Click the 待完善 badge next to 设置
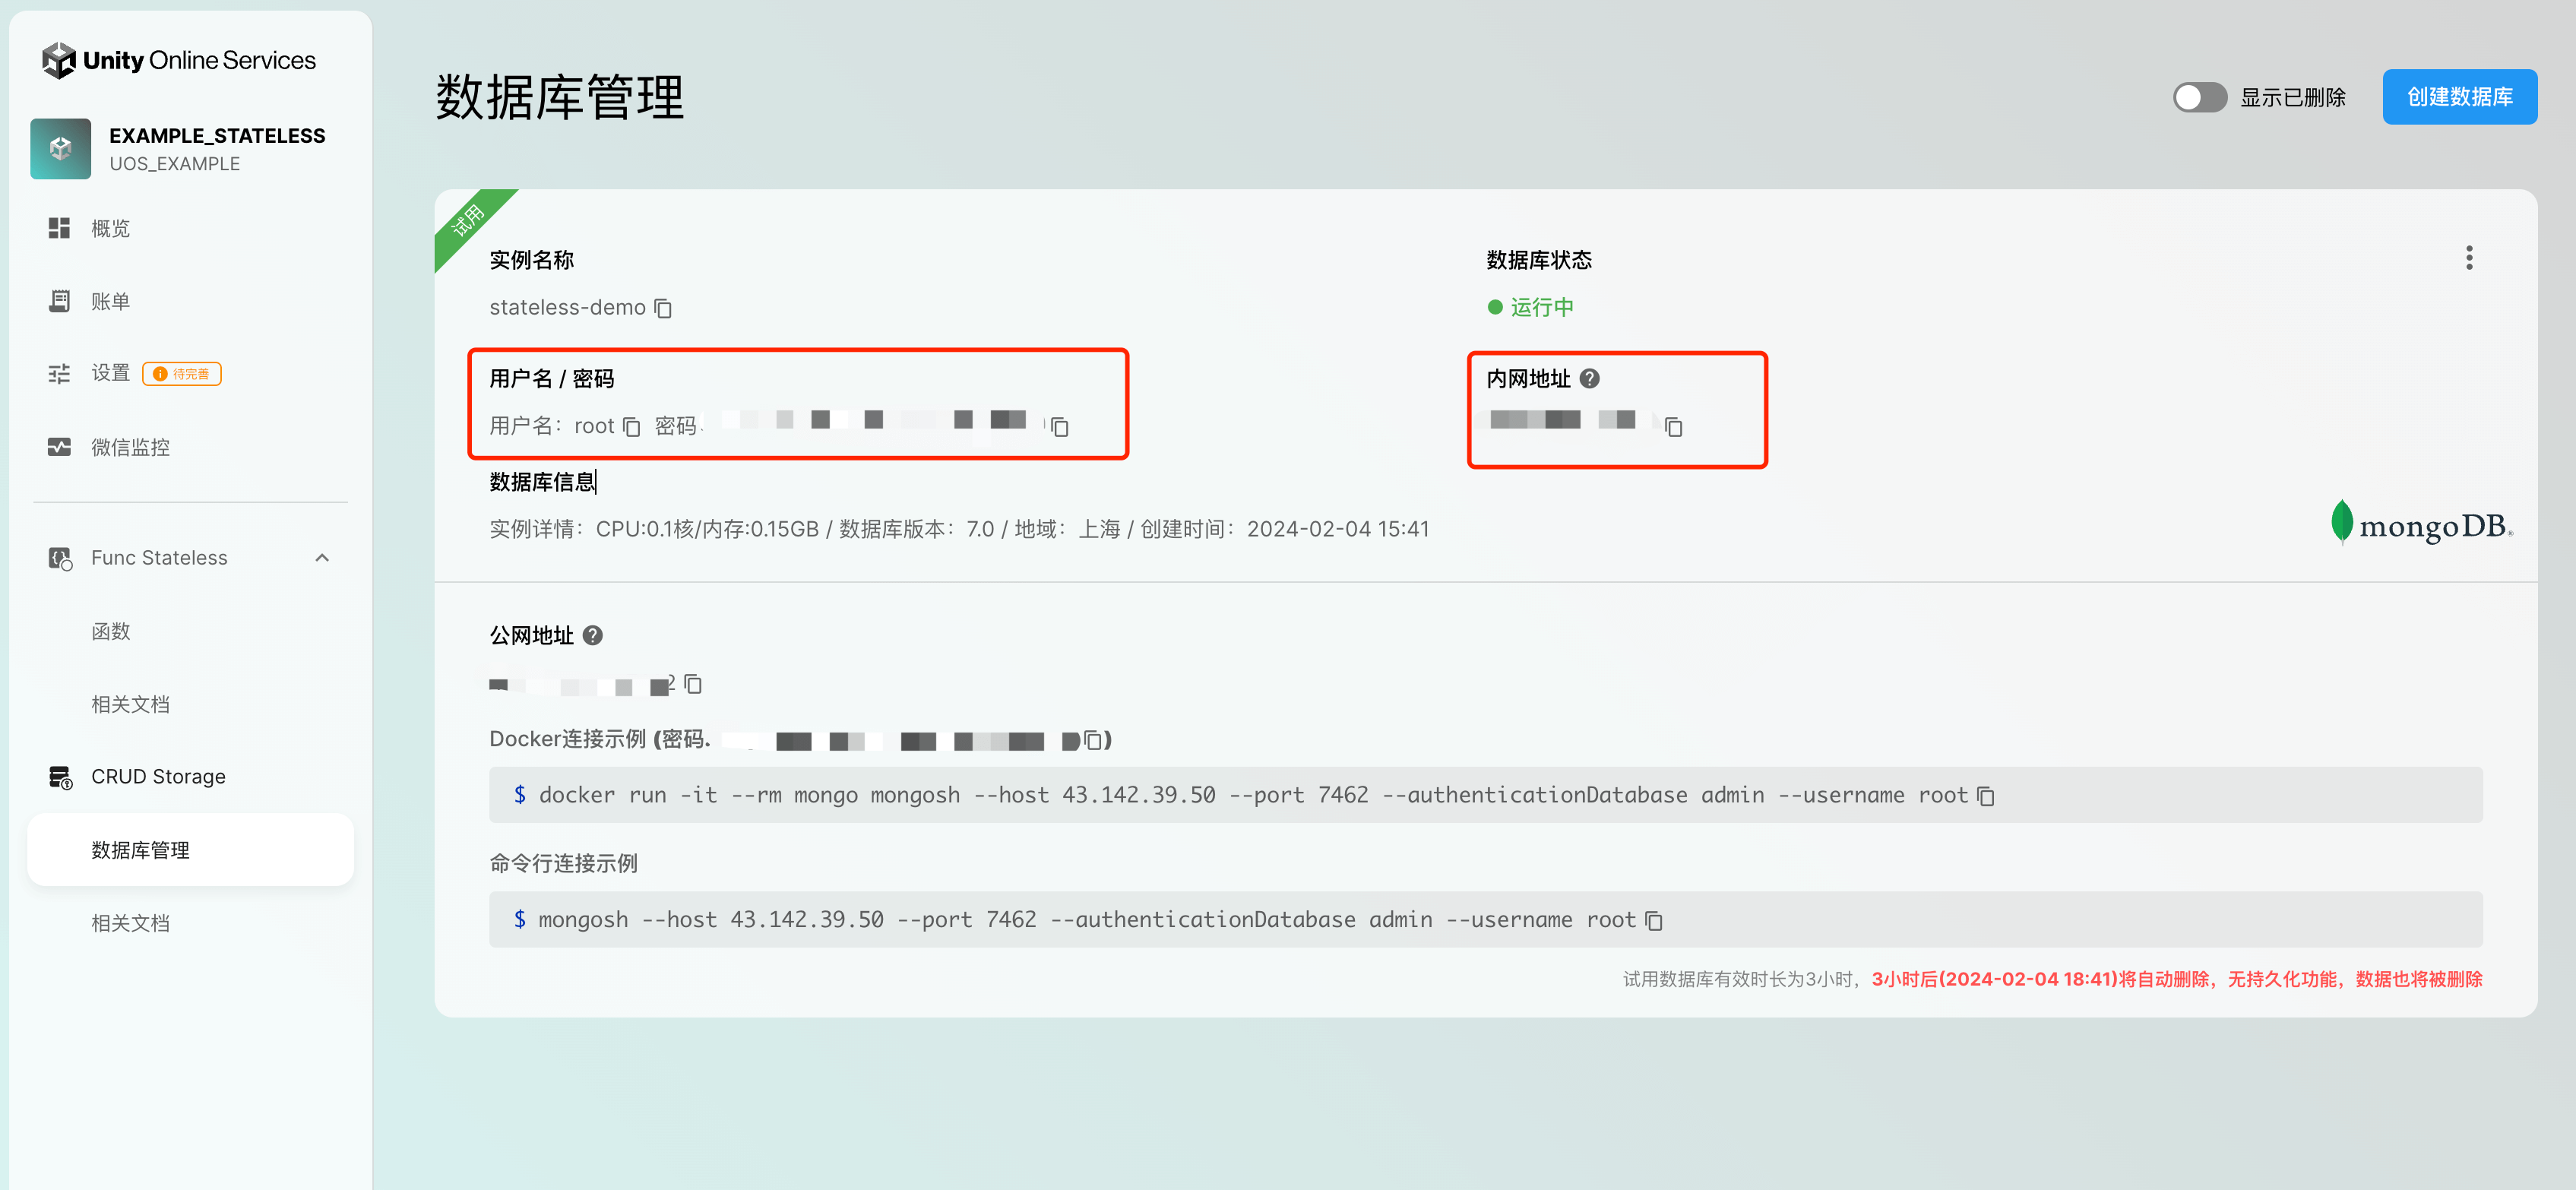Viewport: 2576px width, 1190px height. point(182,374)
